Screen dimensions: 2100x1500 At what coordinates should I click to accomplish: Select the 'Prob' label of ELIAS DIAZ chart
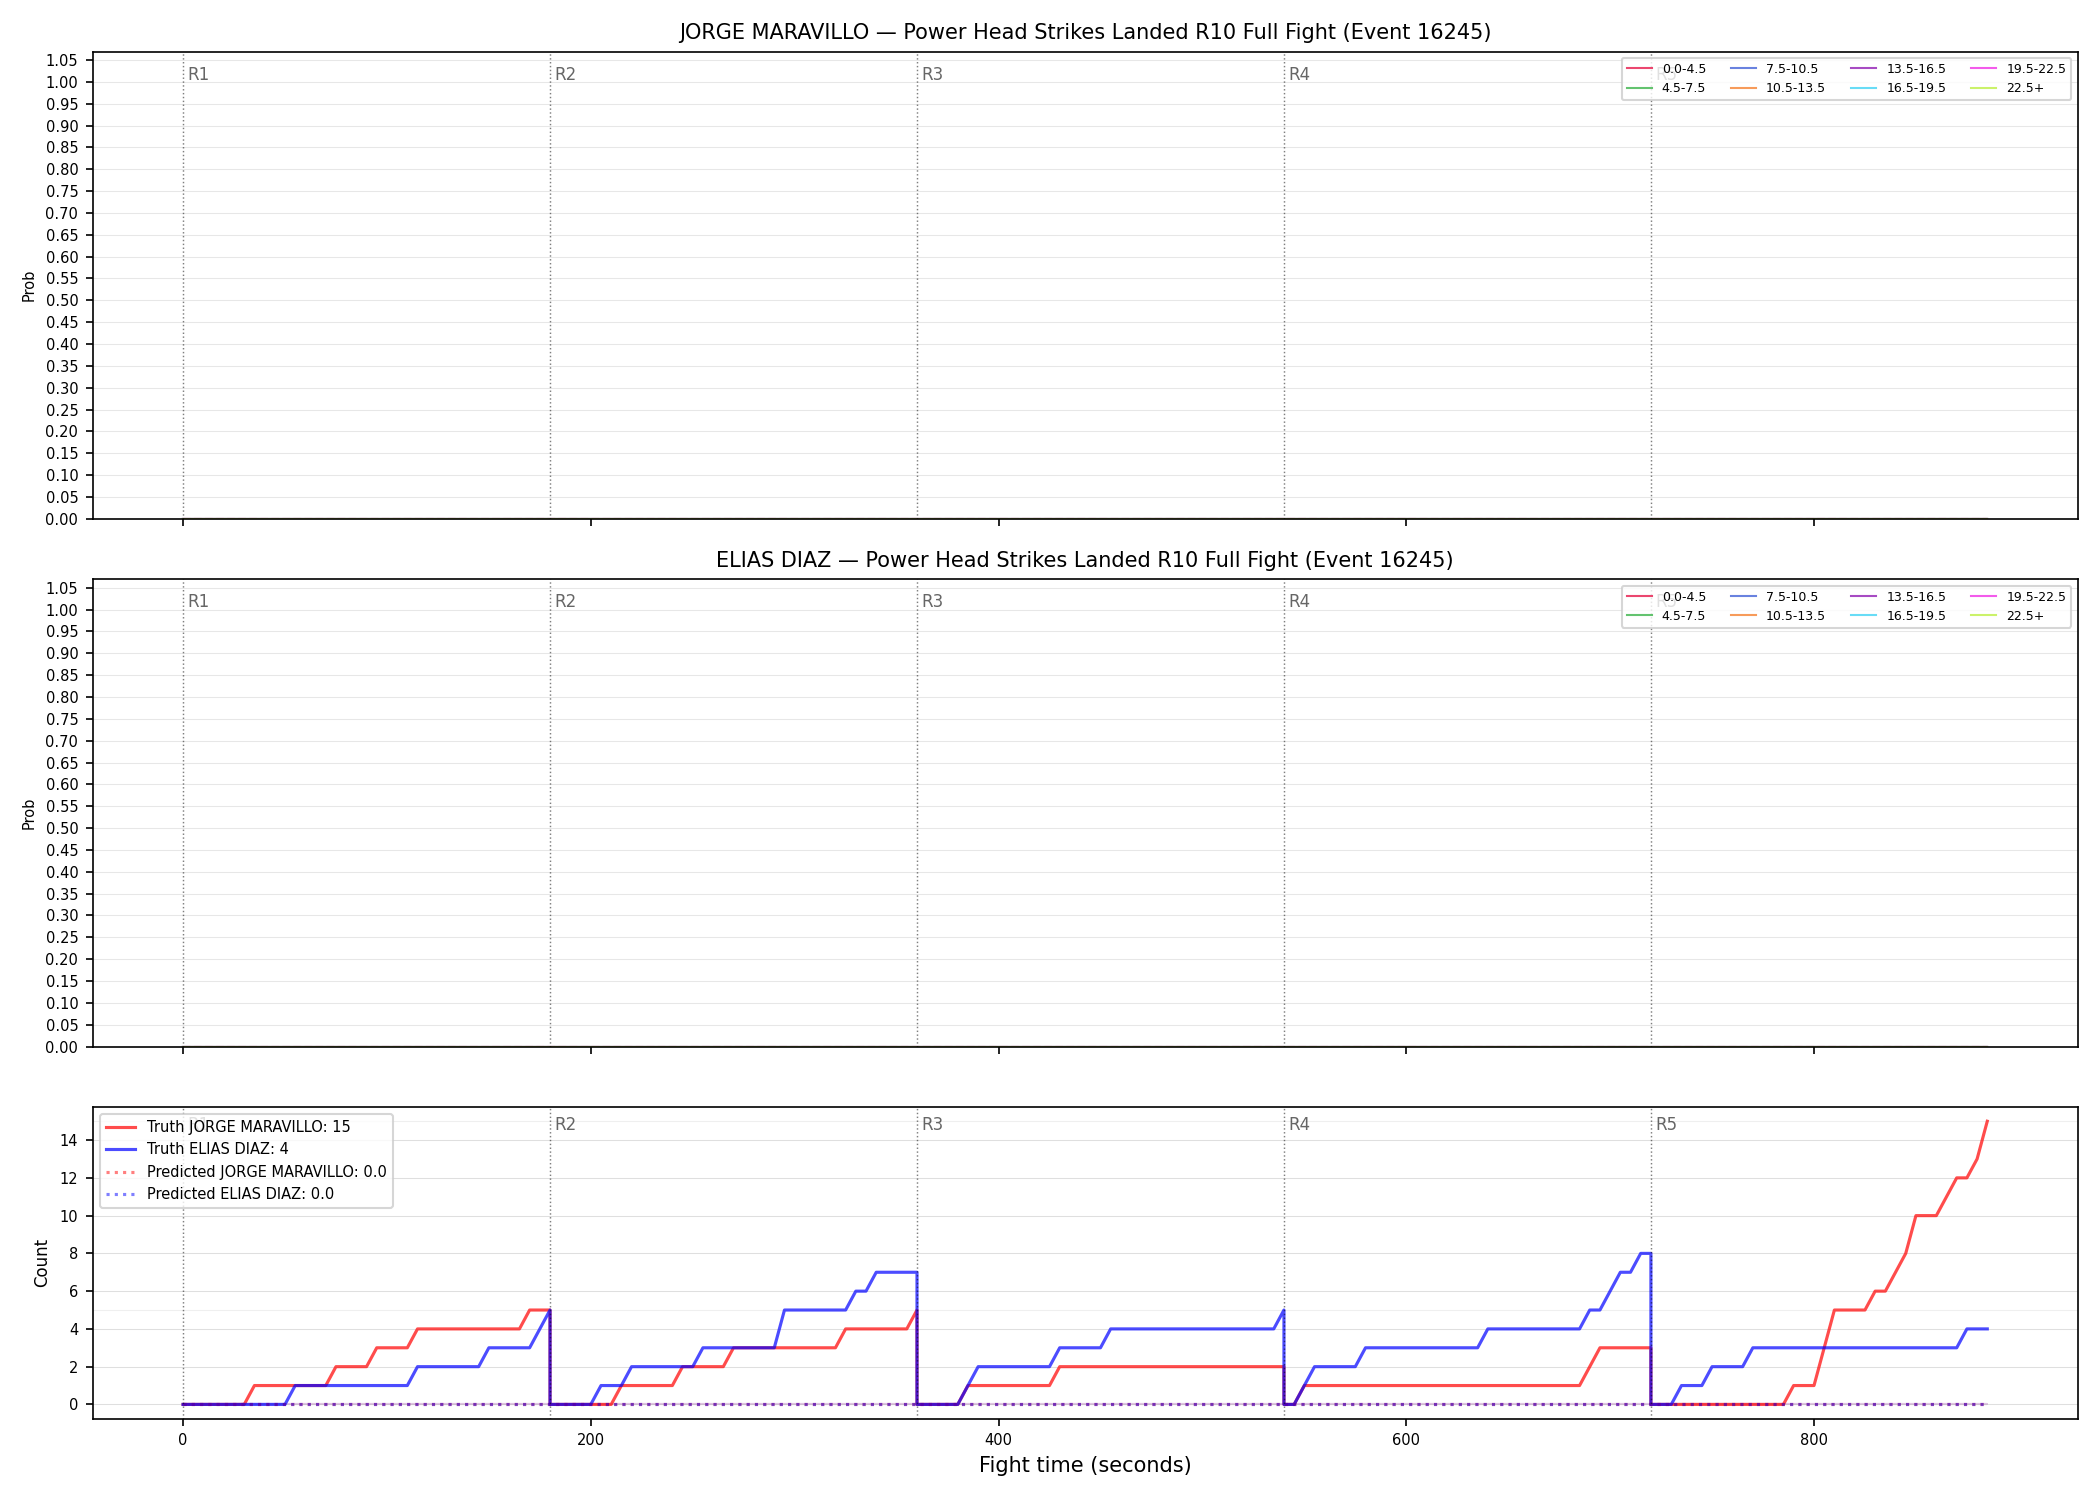tap(29, 814)
